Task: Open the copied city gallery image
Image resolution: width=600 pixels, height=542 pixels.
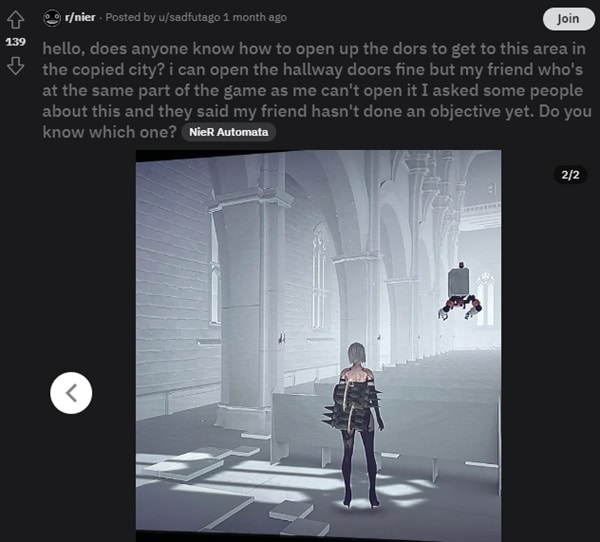Action: pyautogui.click(x=318, y=345)
